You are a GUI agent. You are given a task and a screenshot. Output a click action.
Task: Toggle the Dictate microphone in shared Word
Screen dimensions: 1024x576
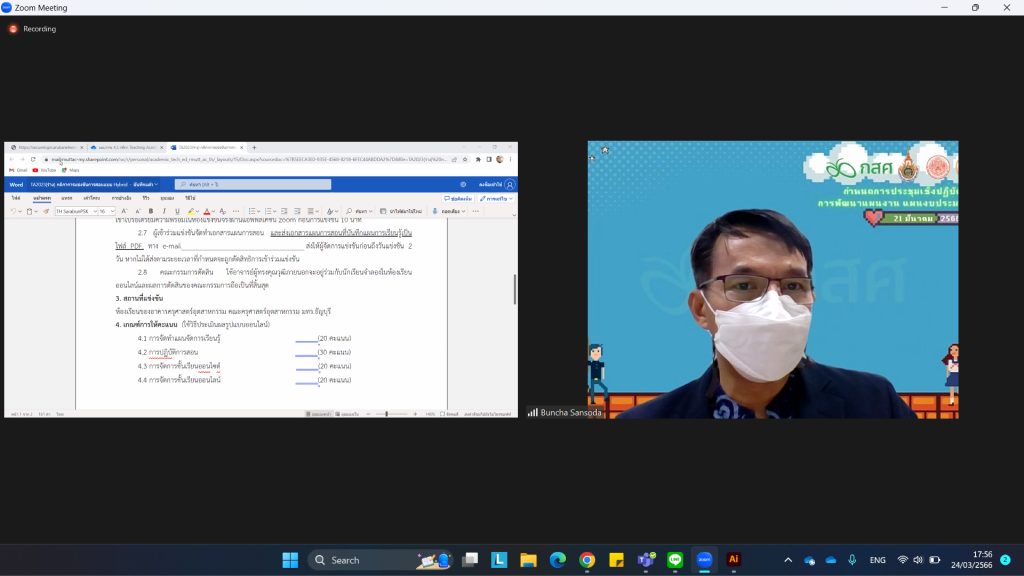[x=435, y=212]
